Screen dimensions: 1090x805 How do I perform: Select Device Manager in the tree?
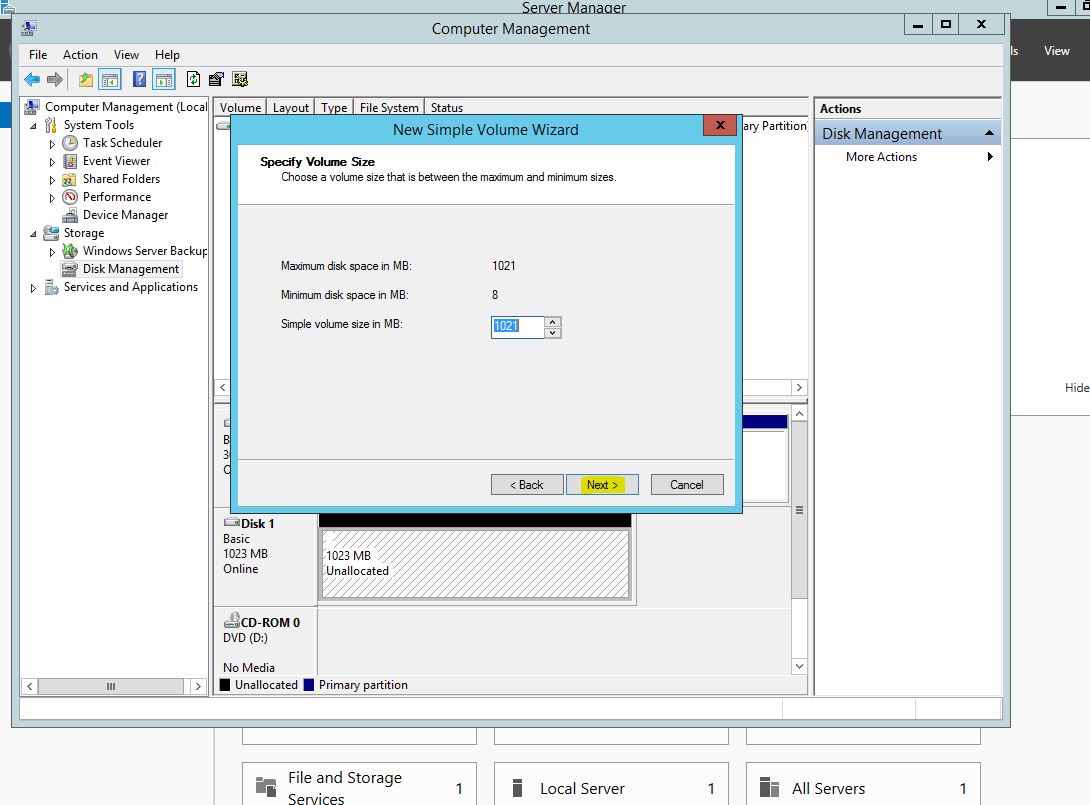click(x=125, y=215)
